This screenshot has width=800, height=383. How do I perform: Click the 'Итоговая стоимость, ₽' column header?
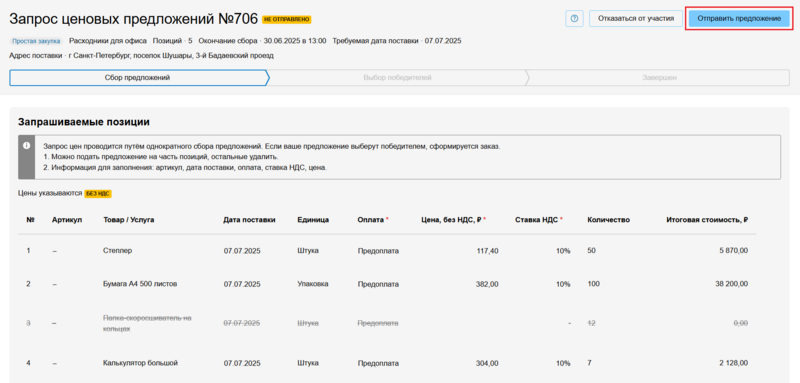pyautogui.click(x=707, y=220)
